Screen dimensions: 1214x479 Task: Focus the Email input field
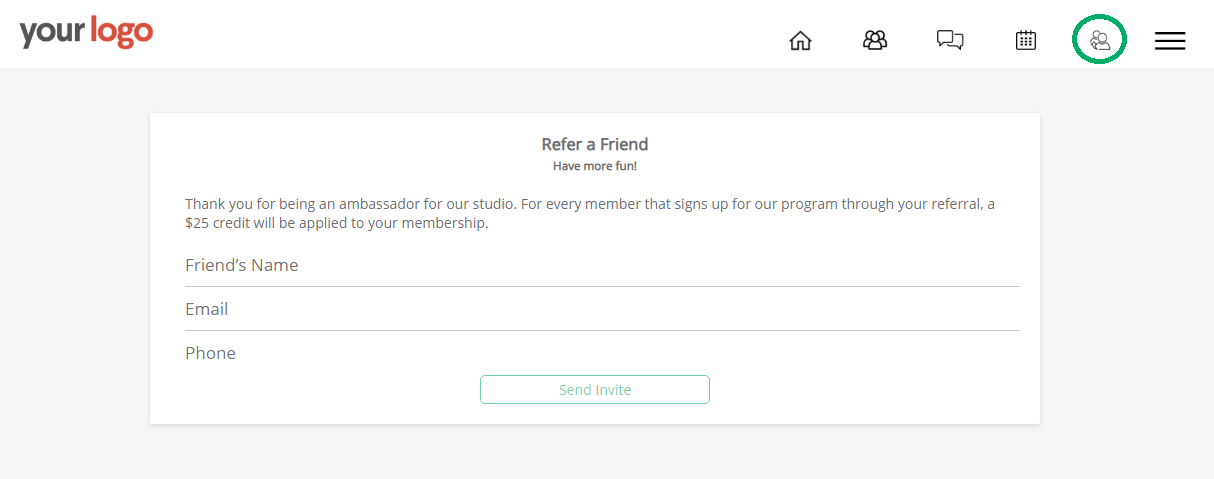(x=602, y=309)
